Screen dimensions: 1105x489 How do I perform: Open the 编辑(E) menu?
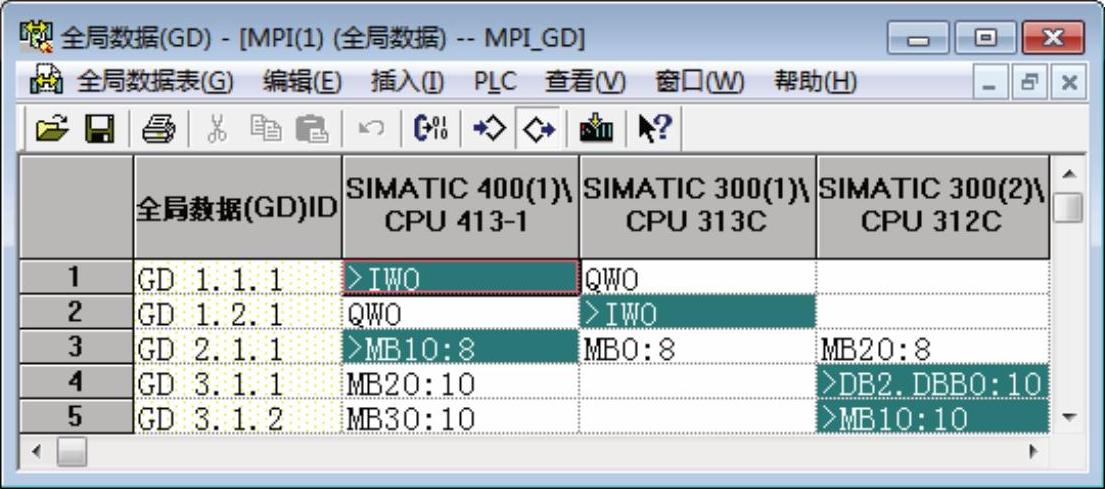[302, 82]
